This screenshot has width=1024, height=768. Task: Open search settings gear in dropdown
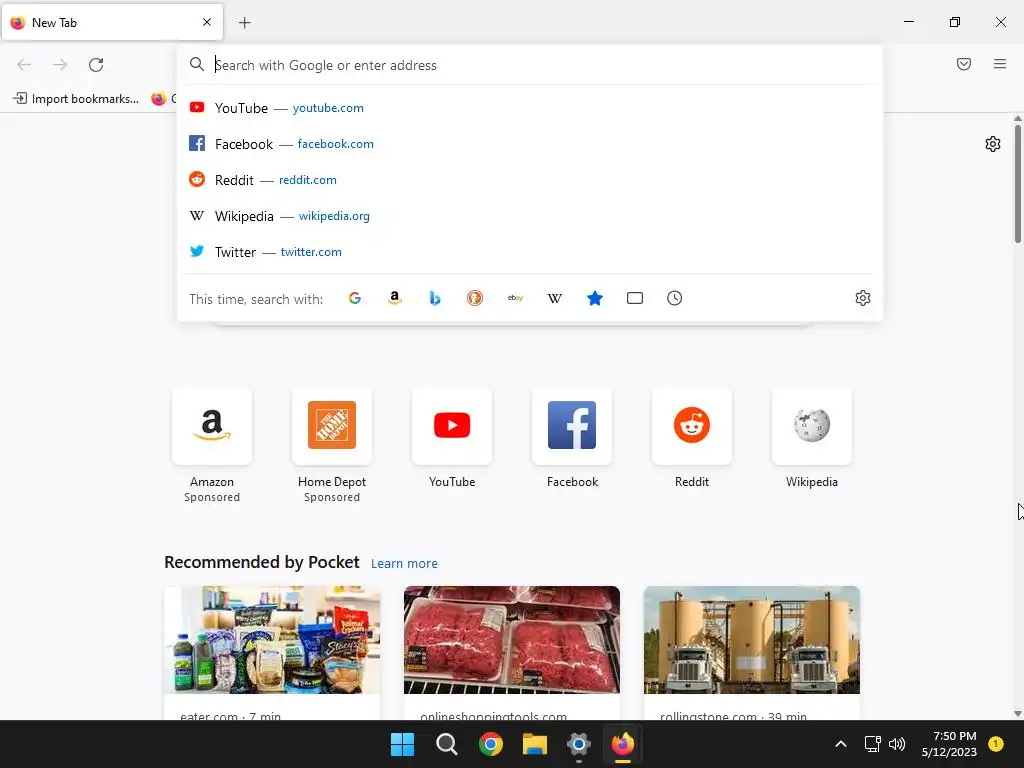[863, 298]
